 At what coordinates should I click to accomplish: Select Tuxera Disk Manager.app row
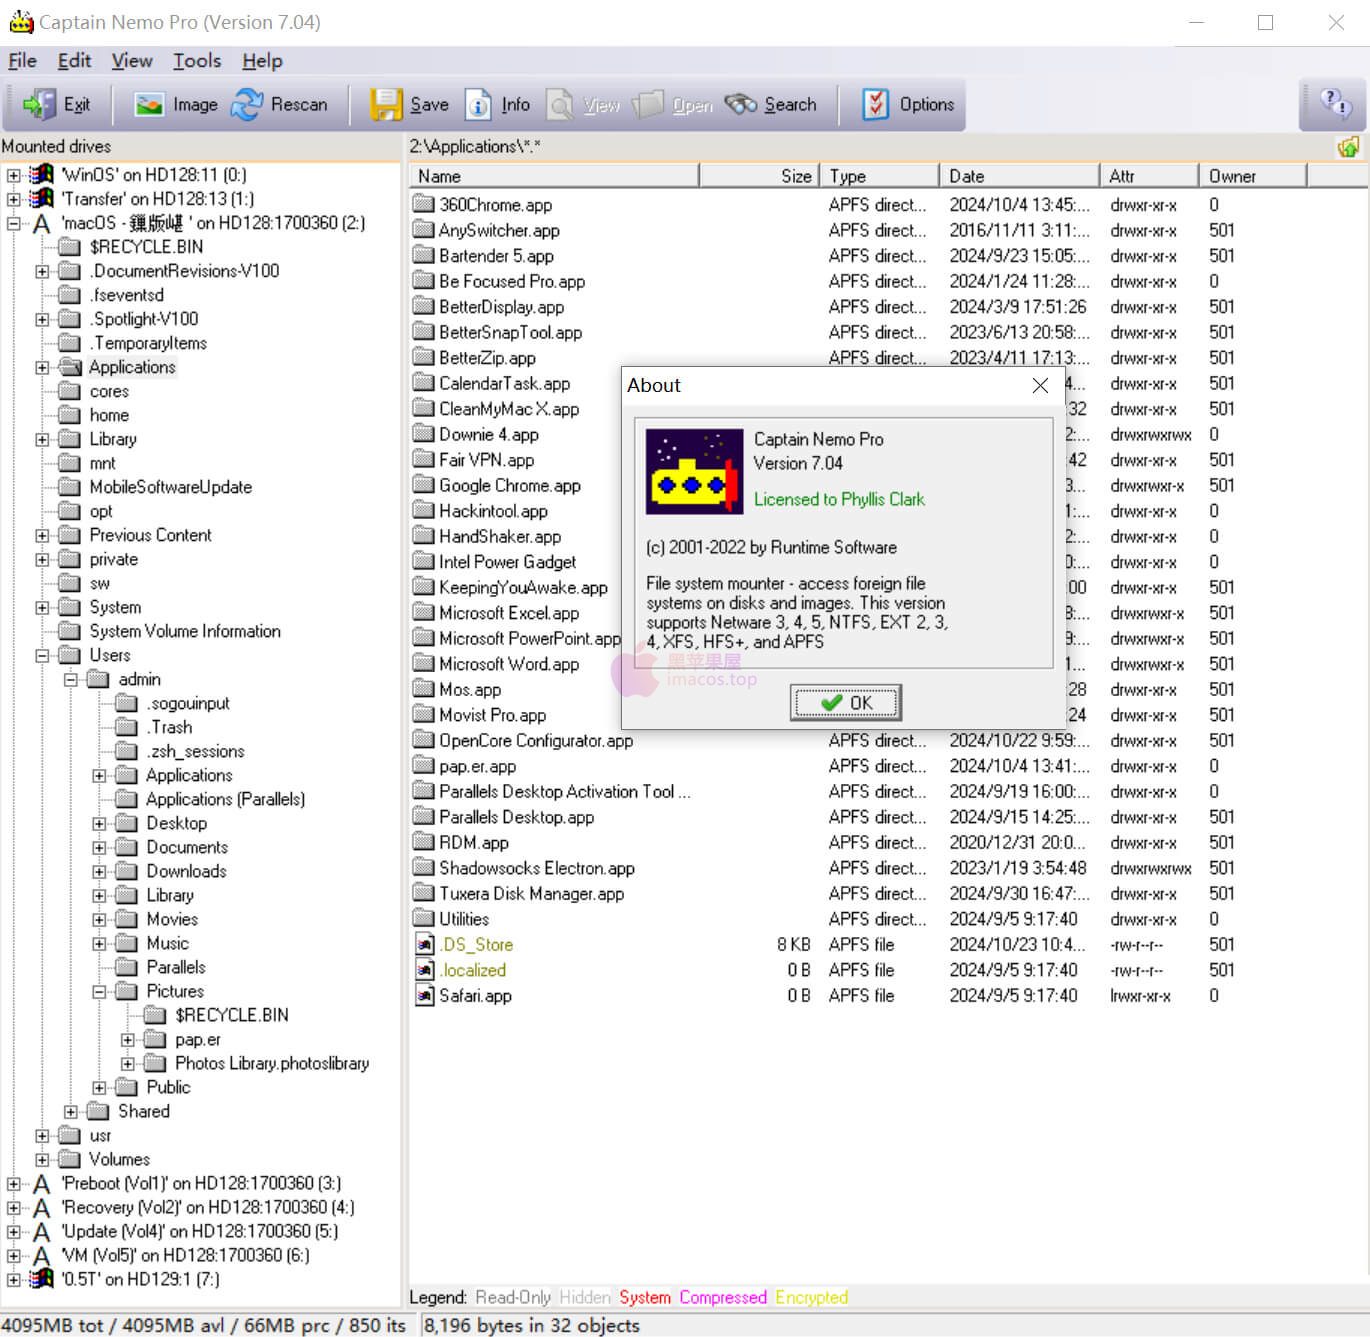pyautogui.click(x=531, y=894)
